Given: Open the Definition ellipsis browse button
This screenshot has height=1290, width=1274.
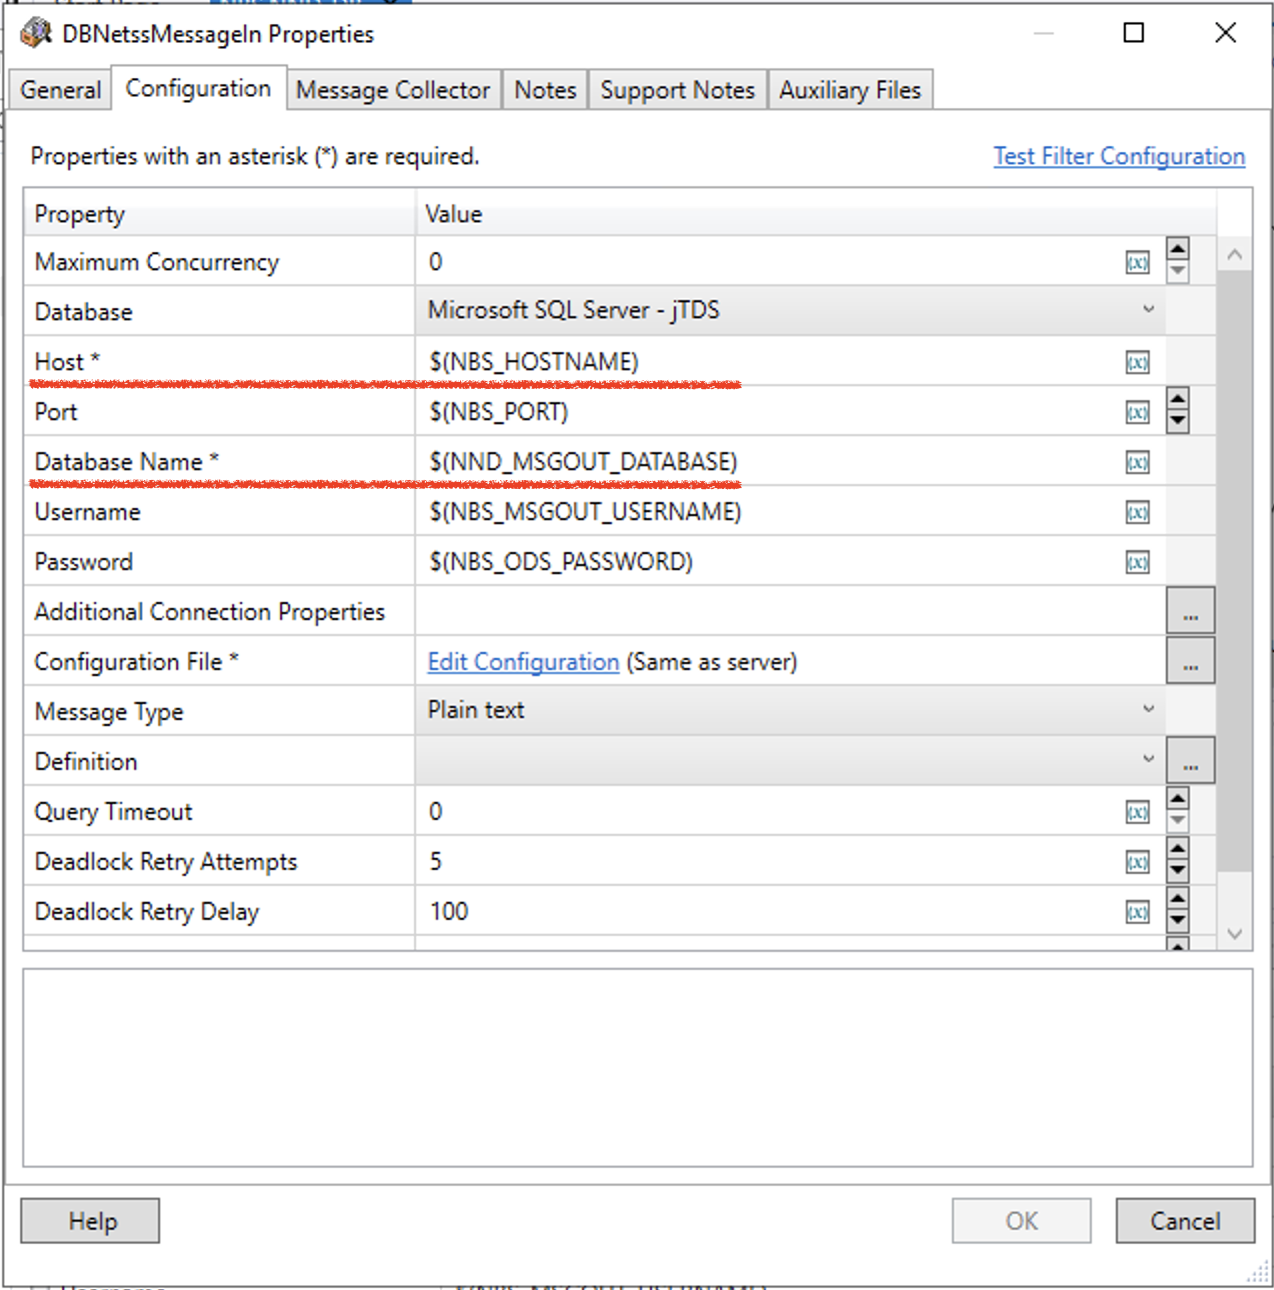Looking at the screenshot, I should pyautogui.click(x=1190, y=760).
